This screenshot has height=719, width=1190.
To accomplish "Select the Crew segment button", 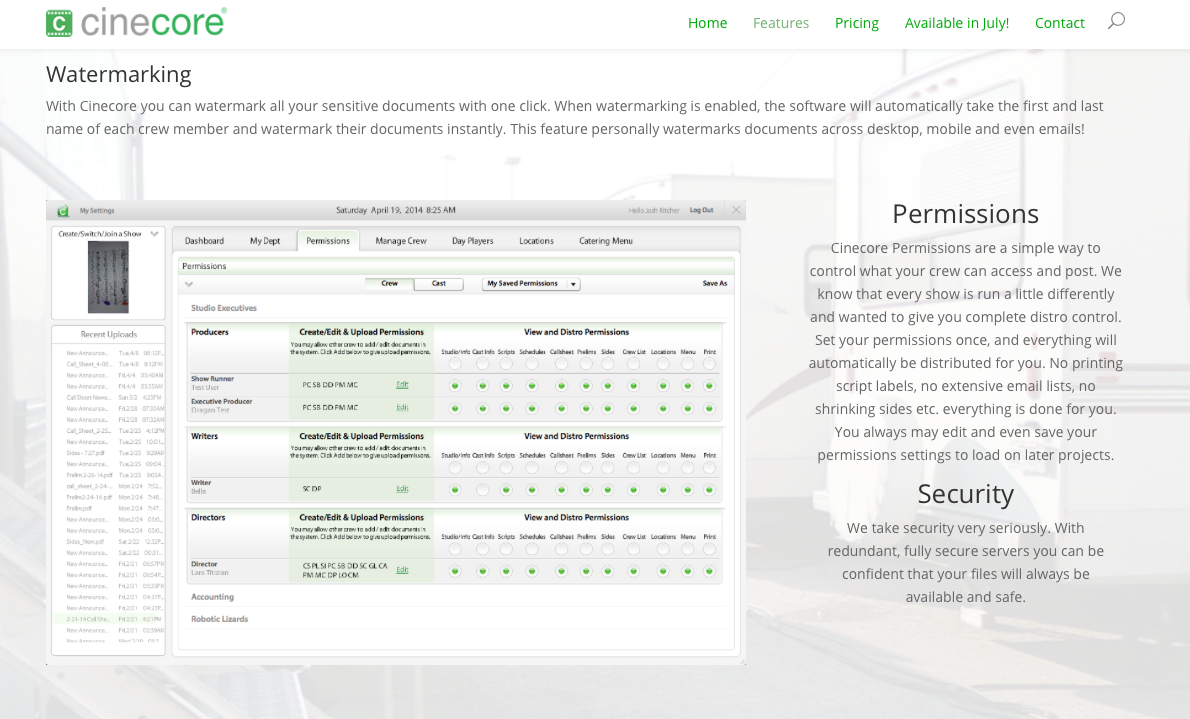I will click(x=389, y=283).
